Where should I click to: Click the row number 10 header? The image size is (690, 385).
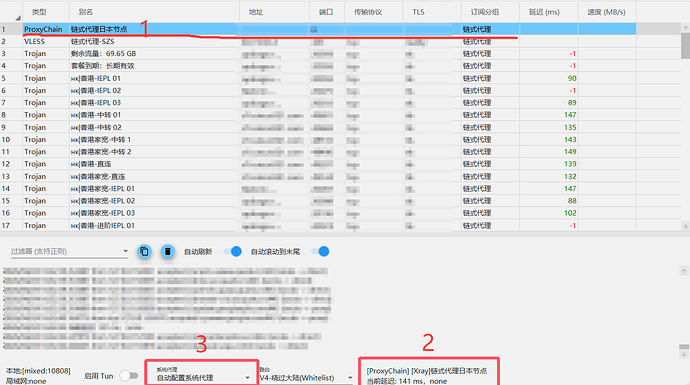tap(11, 139)
